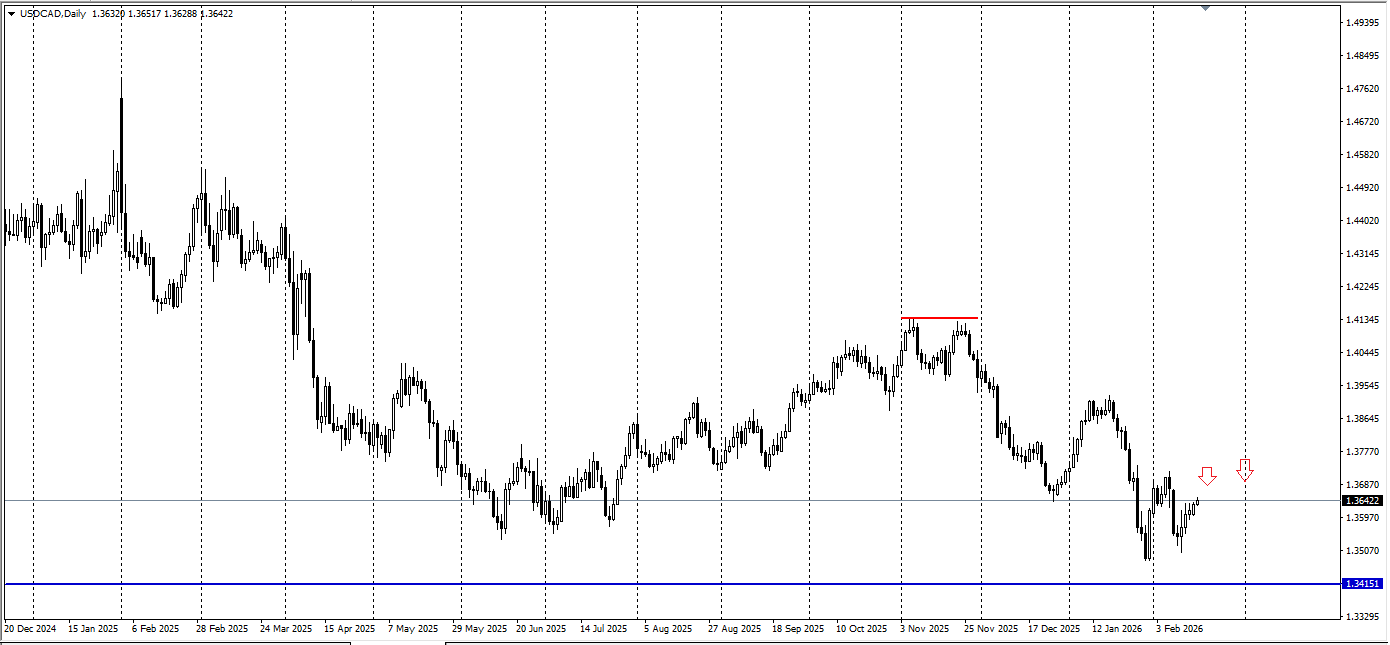Image resolution: width=1390 pixels, height=645 pixels.
Task: Click the 1.45820 price scale value
Action: coord(1364,155)
